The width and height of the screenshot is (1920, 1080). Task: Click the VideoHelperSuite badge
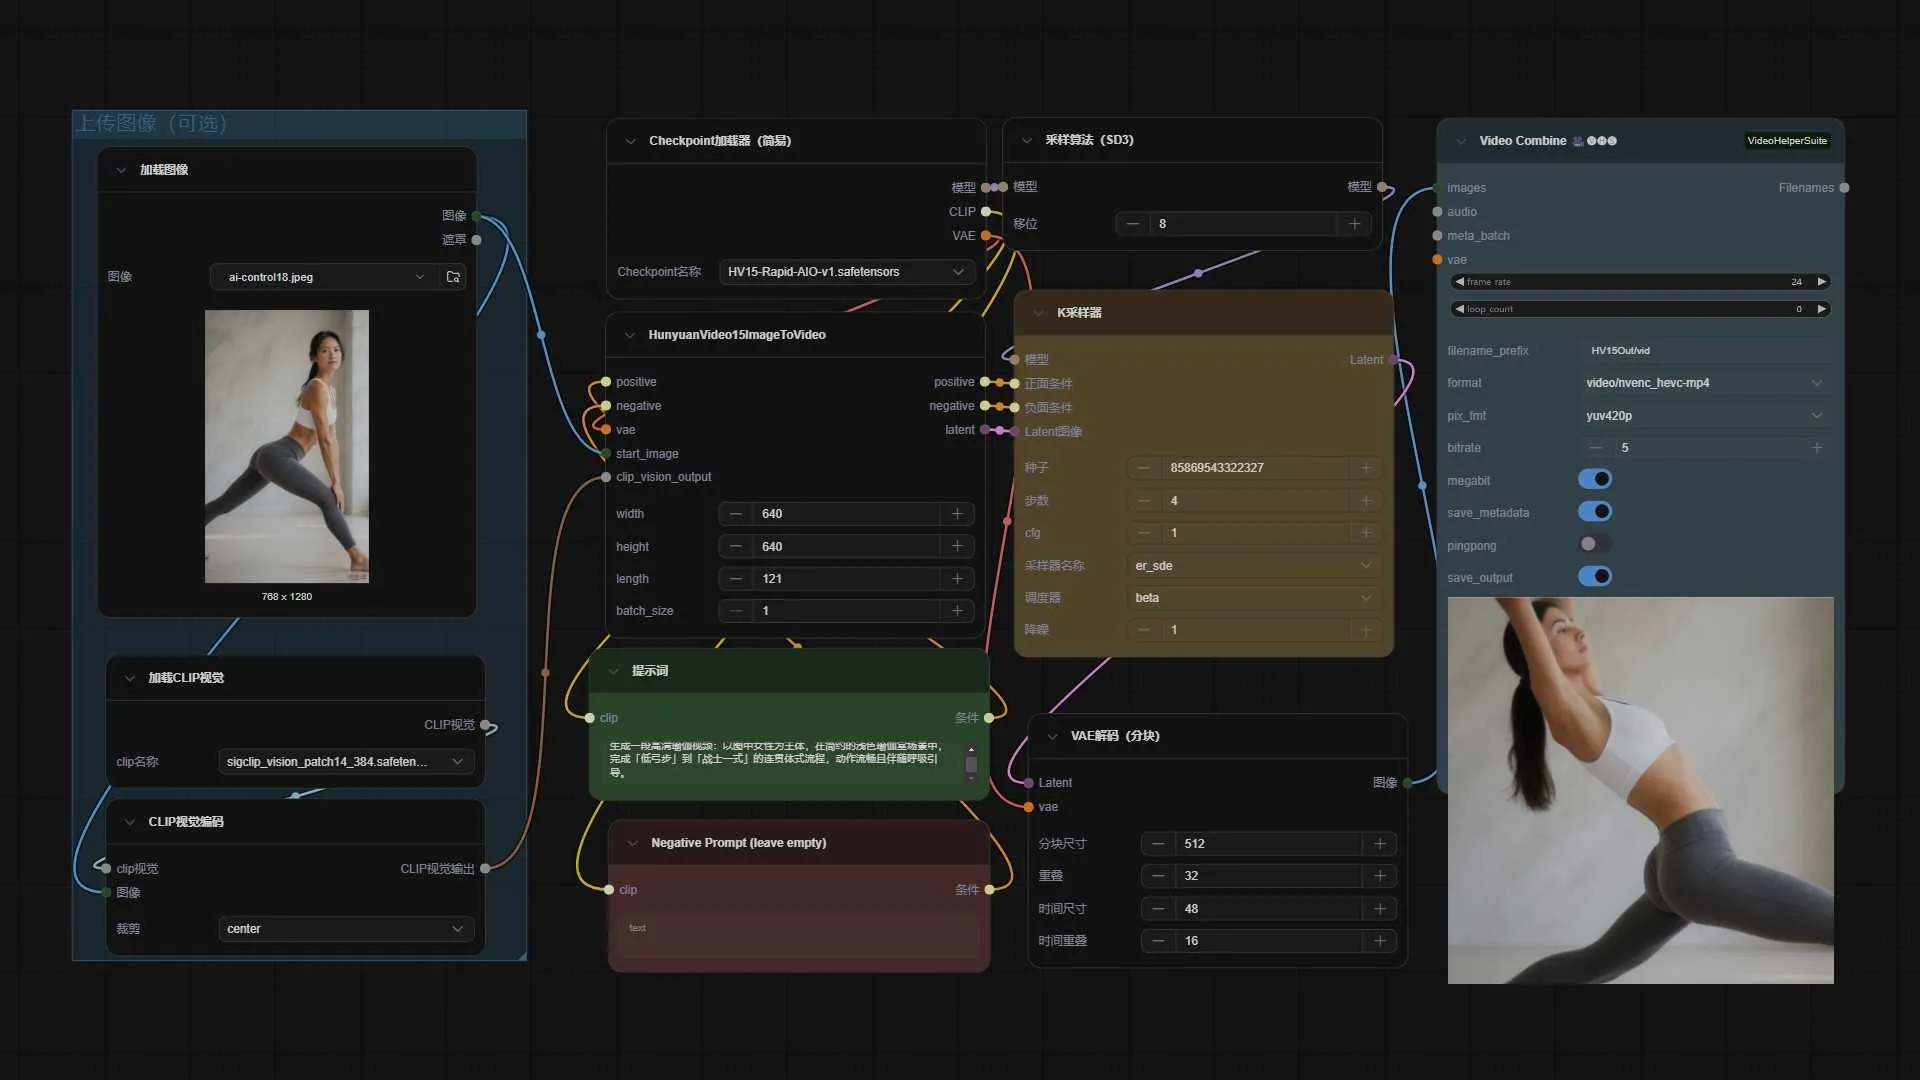tap(1786, 141)
